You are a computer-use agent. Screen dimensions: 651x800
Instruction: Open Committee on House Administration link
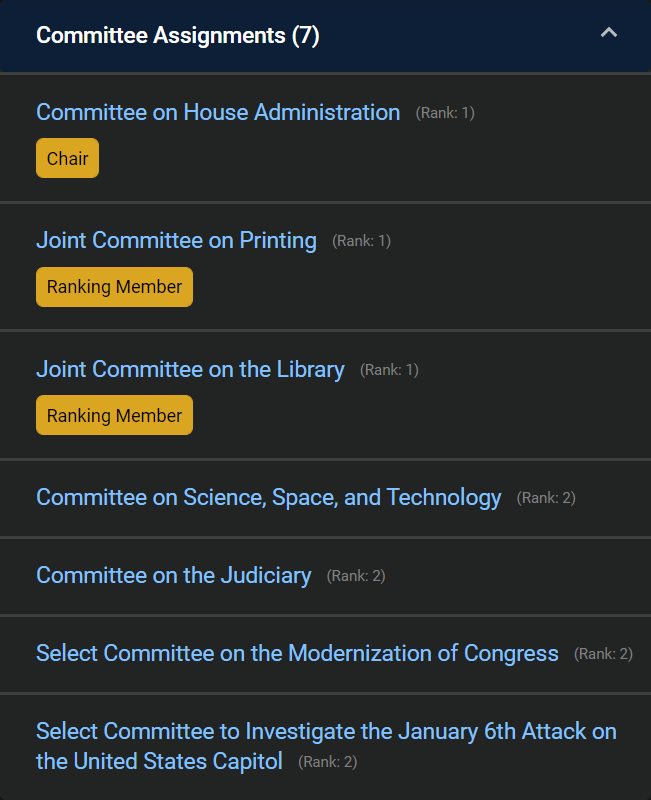pyautogui.click(x=218, y=112)
